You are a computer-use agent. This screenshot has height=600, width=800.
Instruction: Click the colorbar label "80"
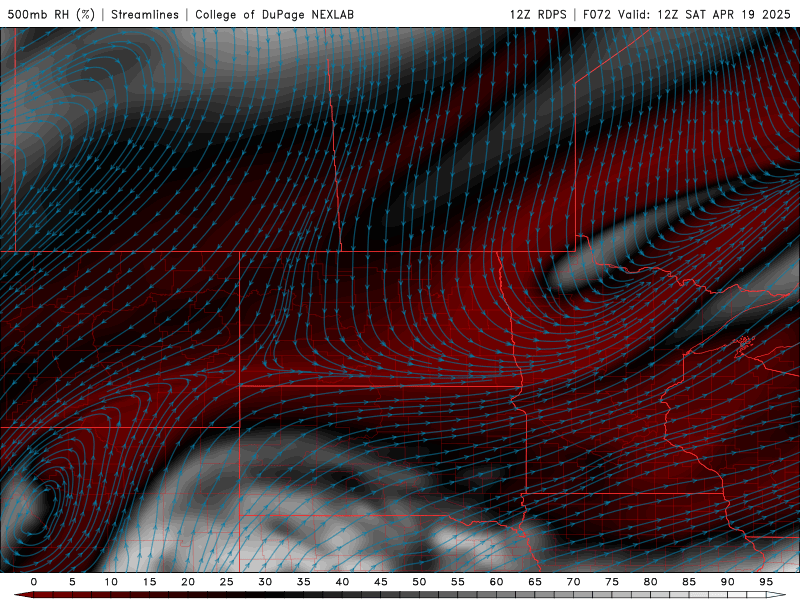(x=651, y=582)
